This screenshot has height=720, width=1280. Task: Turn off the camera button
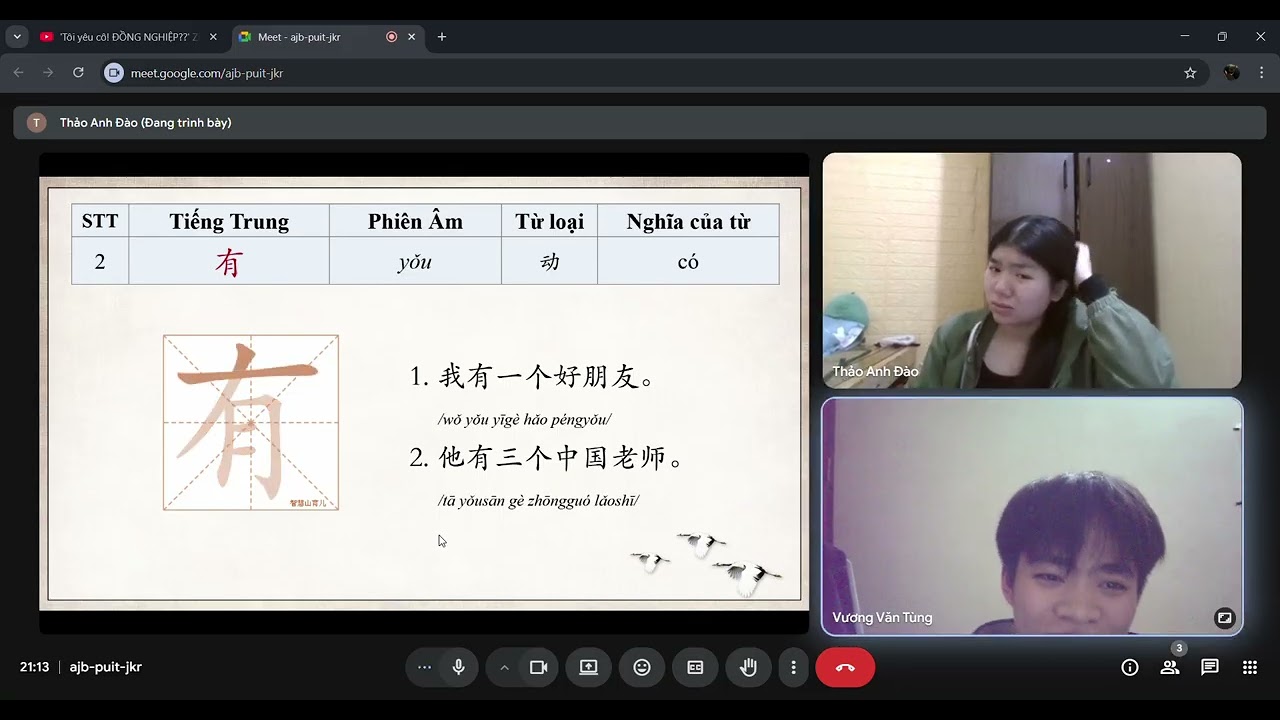coord(539,667)
